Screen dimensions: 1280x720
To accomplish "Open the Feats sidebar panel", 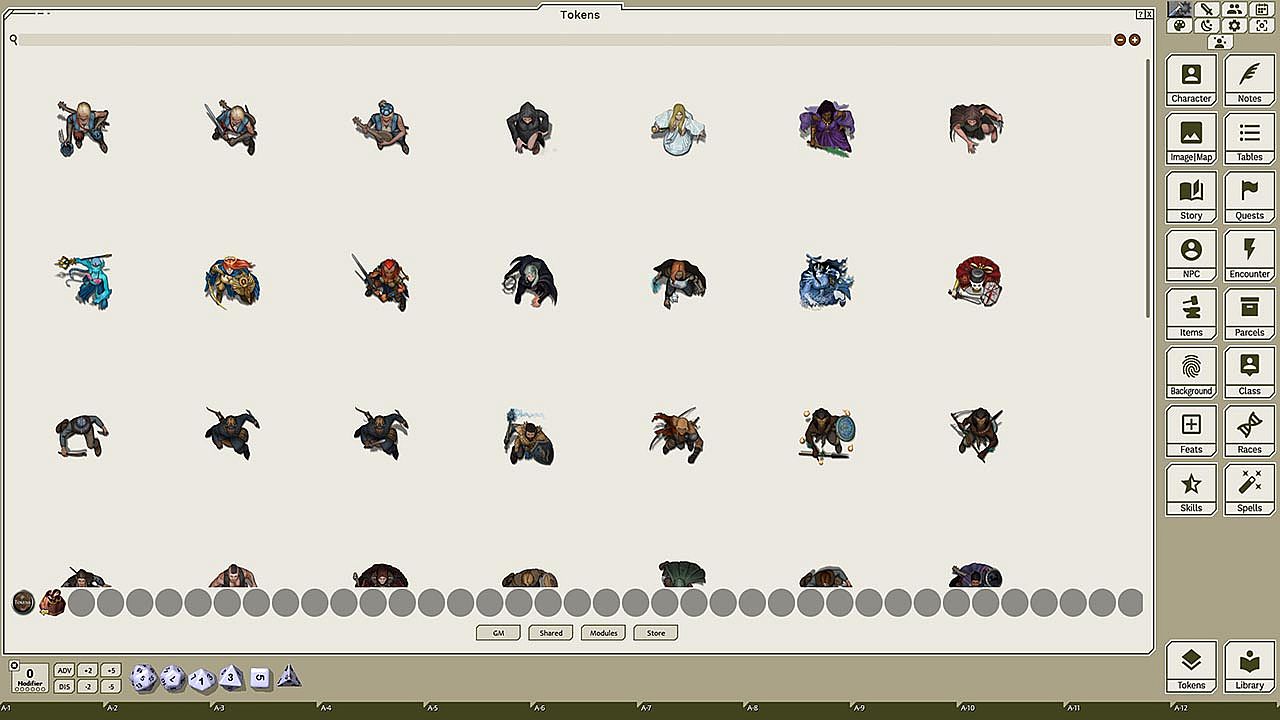I will [1191, 431].
